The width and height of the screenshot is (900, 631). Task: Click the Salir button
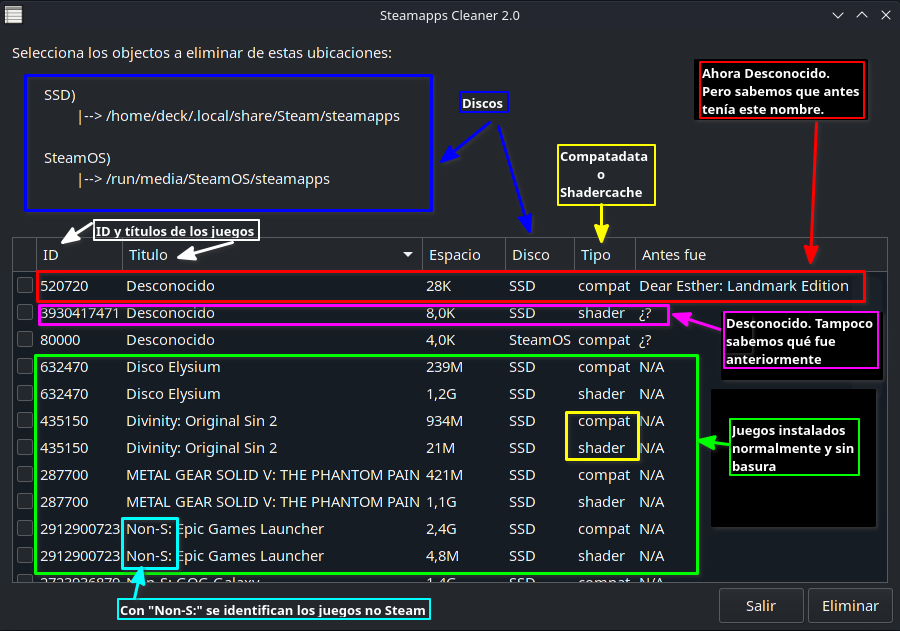[761, 606]
